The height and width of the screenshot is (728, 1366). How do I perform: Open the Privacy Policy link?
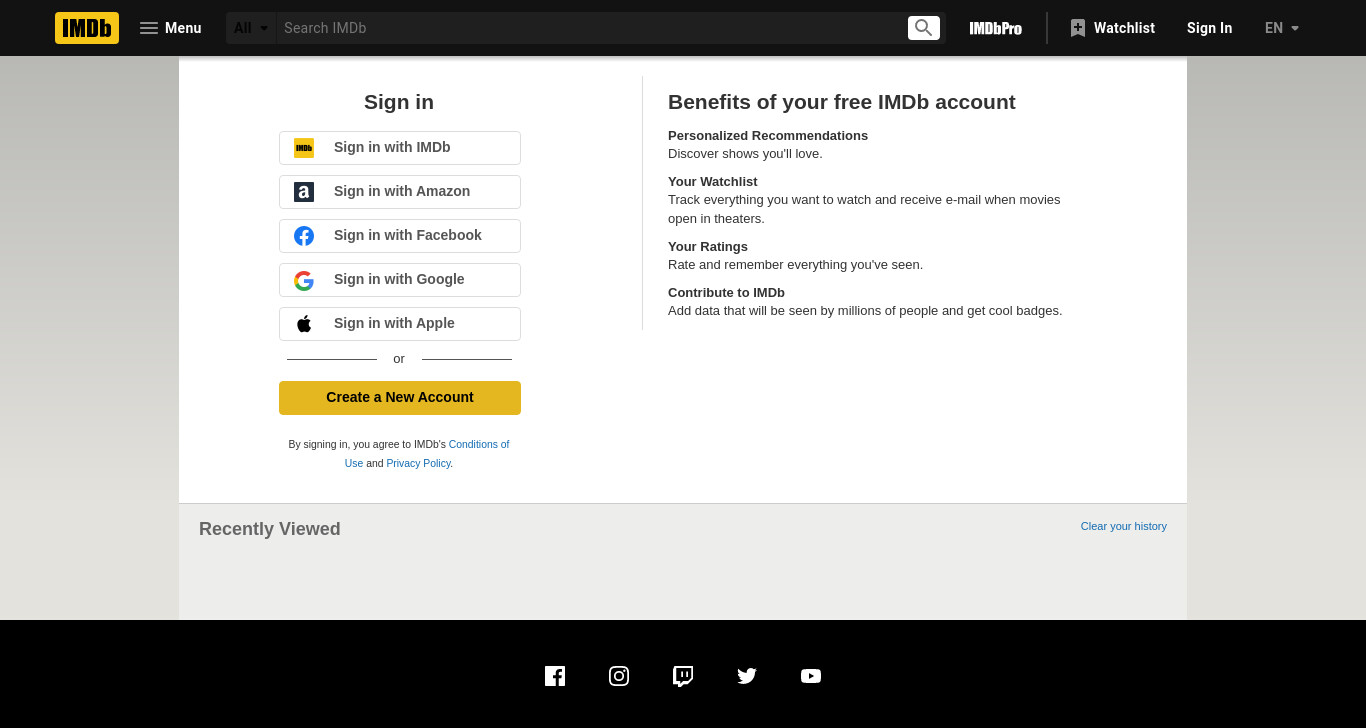[418, 463]
